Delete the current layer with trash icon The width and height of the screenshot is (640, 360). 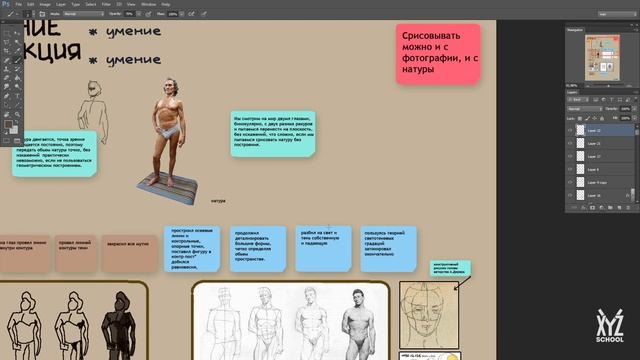(x=628, y=208)
